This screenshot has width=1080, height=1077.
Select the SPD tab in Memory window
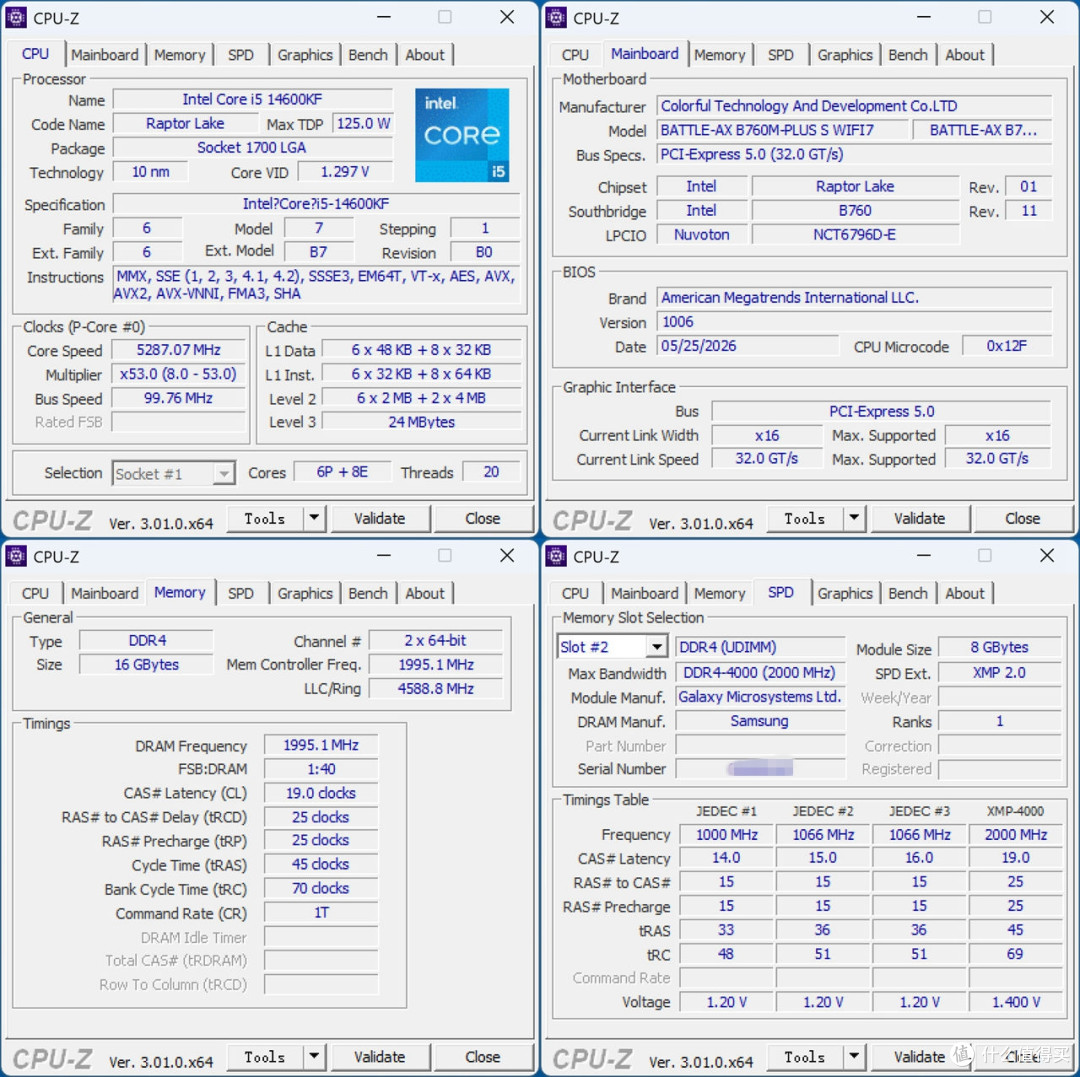coord(240,593)
